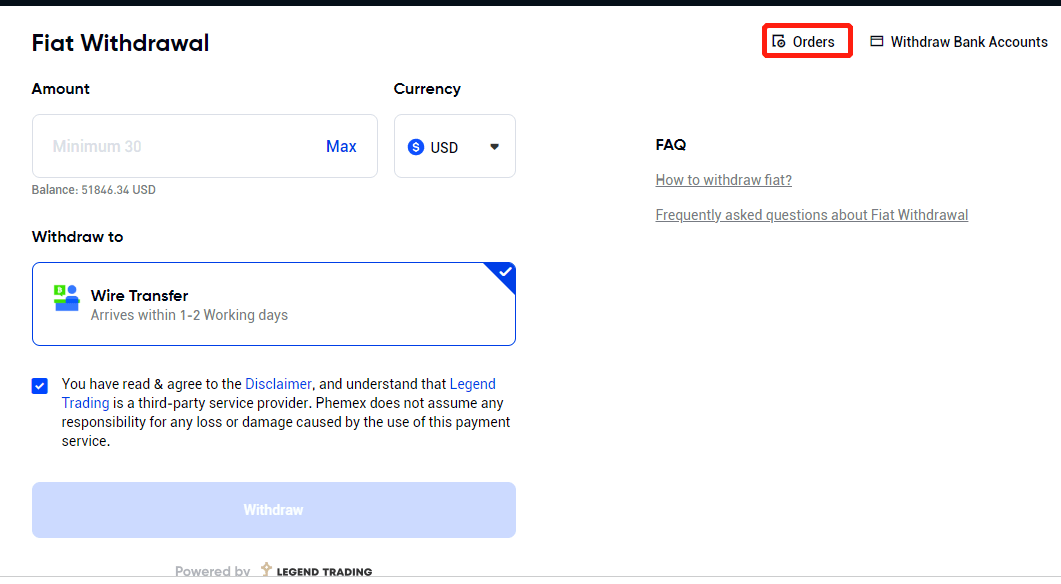Open Frequently asked questions about Fiat Withdrawal

click(811, 215)
